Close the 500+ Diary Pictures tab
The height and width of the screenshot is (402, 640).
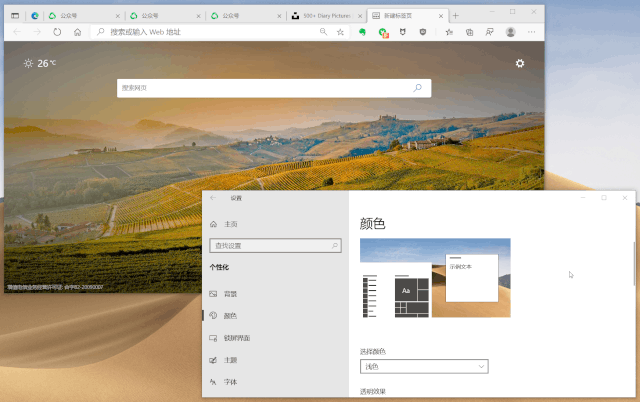[360, 16]
